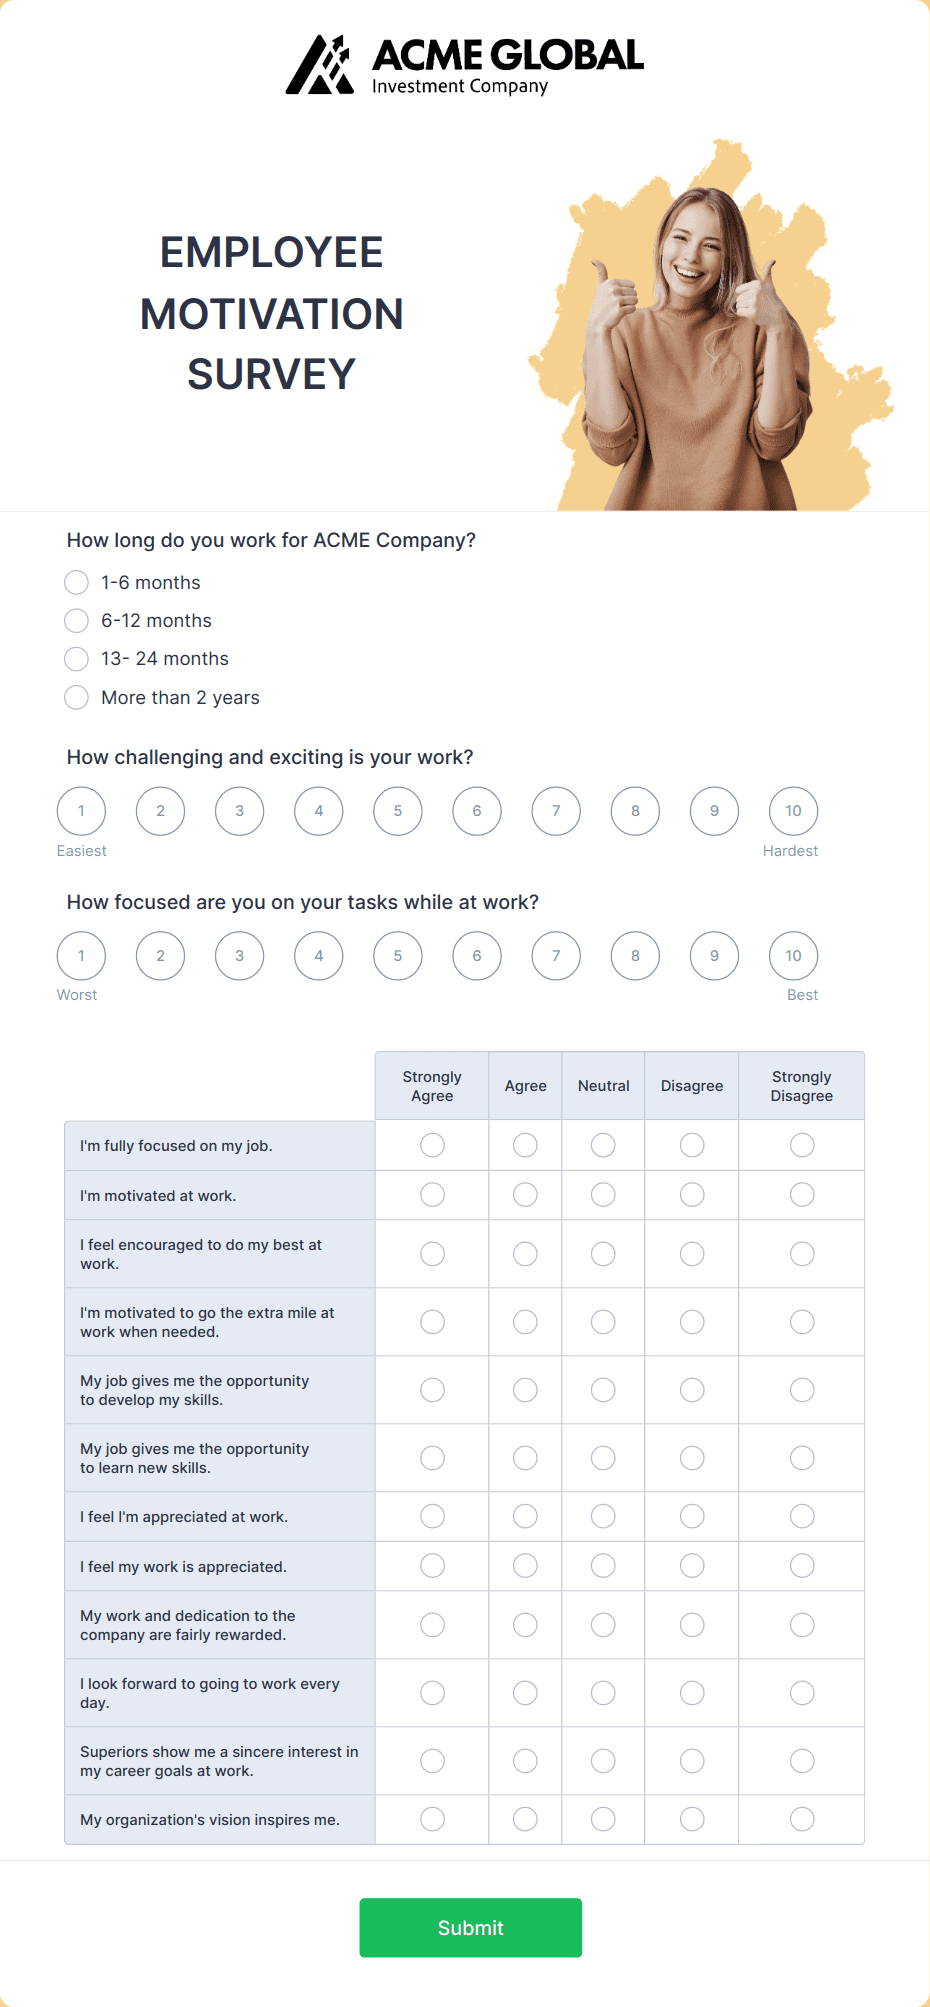Select the "1-6 months" radio button
Image resolution: width=930 pixels, height=2007 pixels.
pos(76,582)
